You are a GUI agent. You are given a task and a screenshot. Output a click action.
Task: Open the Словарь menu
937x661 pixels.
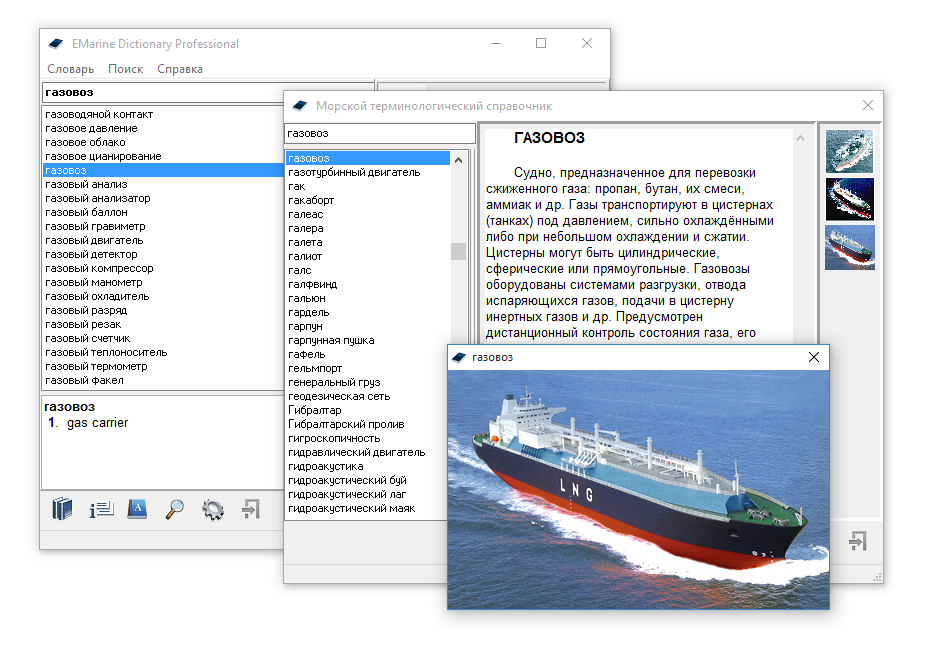pos(70,69)
